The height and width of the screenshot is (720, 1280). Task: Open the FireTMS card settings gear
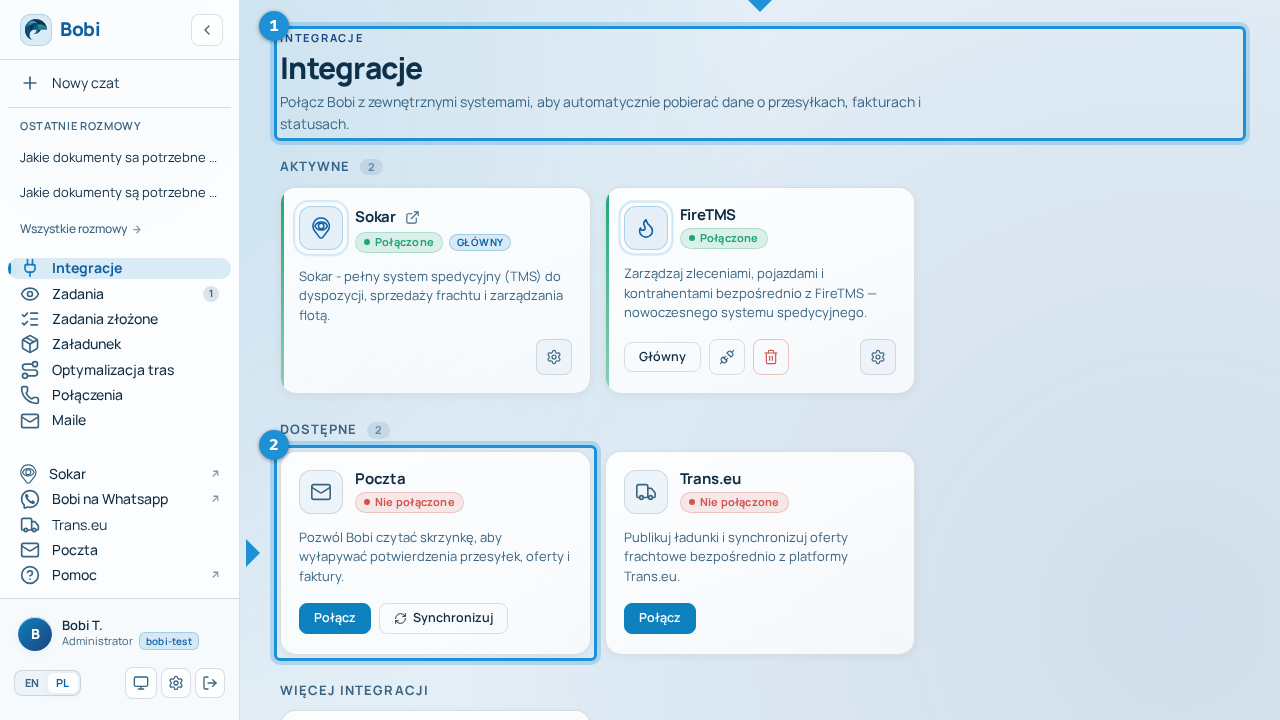[878, 357]
